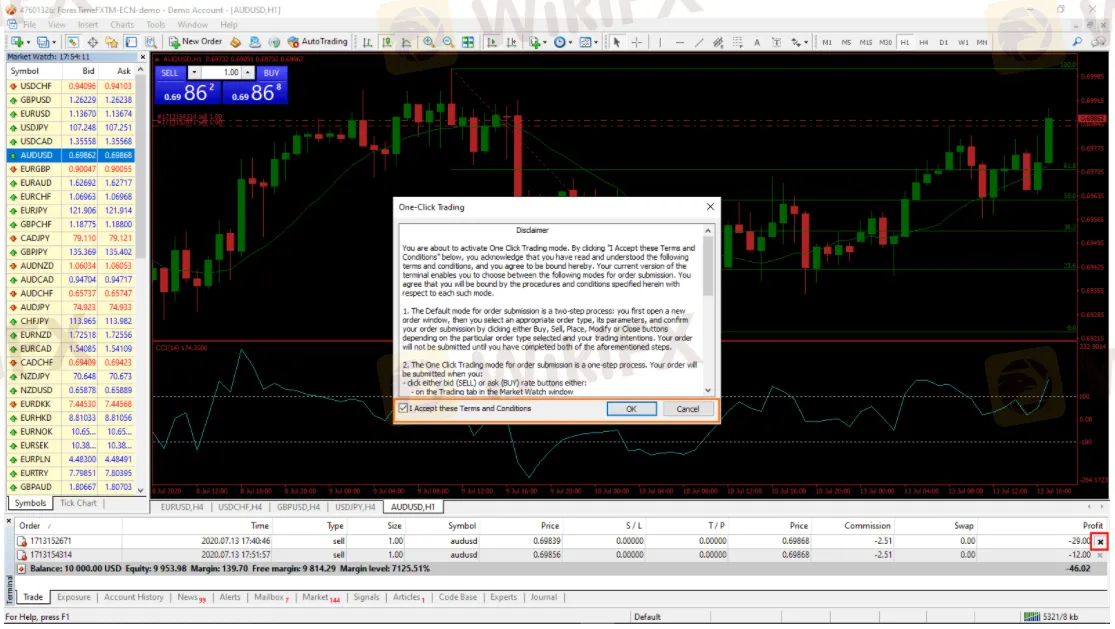Close order 1713152671 with its X button
Screen dimensions: 1115x629
[x=1100, y=542]
